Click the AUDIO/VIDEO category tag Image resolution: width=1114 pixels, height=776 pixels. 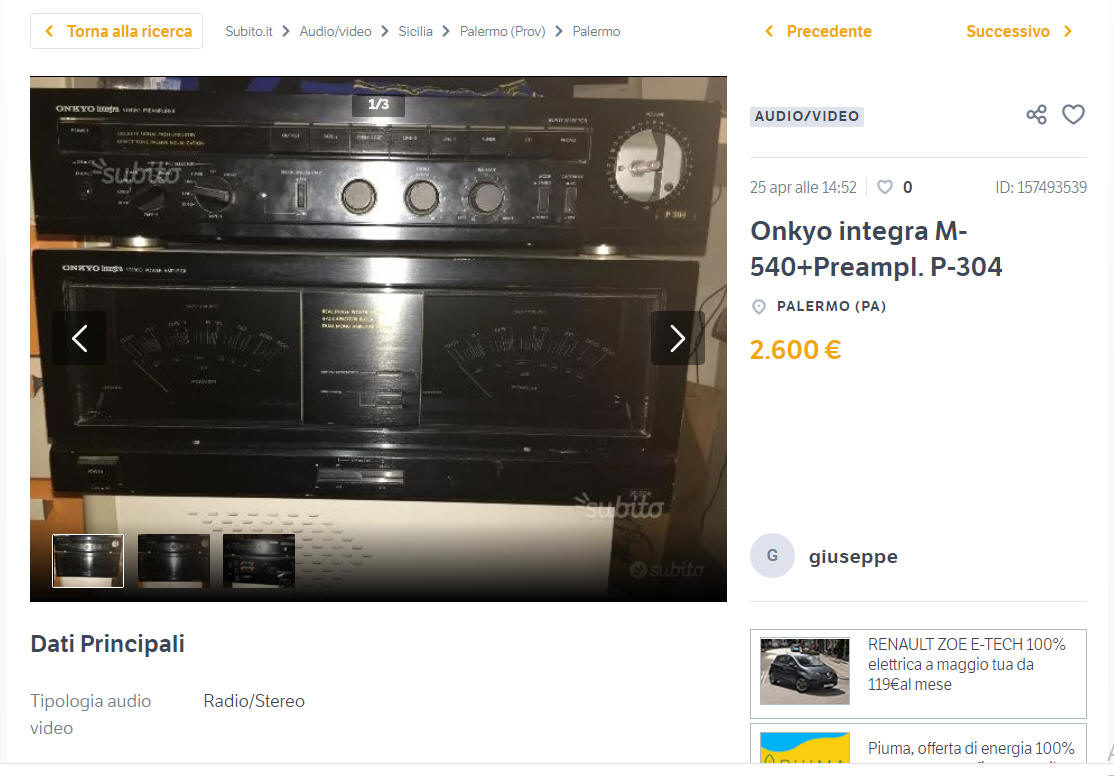coord(807,117)
